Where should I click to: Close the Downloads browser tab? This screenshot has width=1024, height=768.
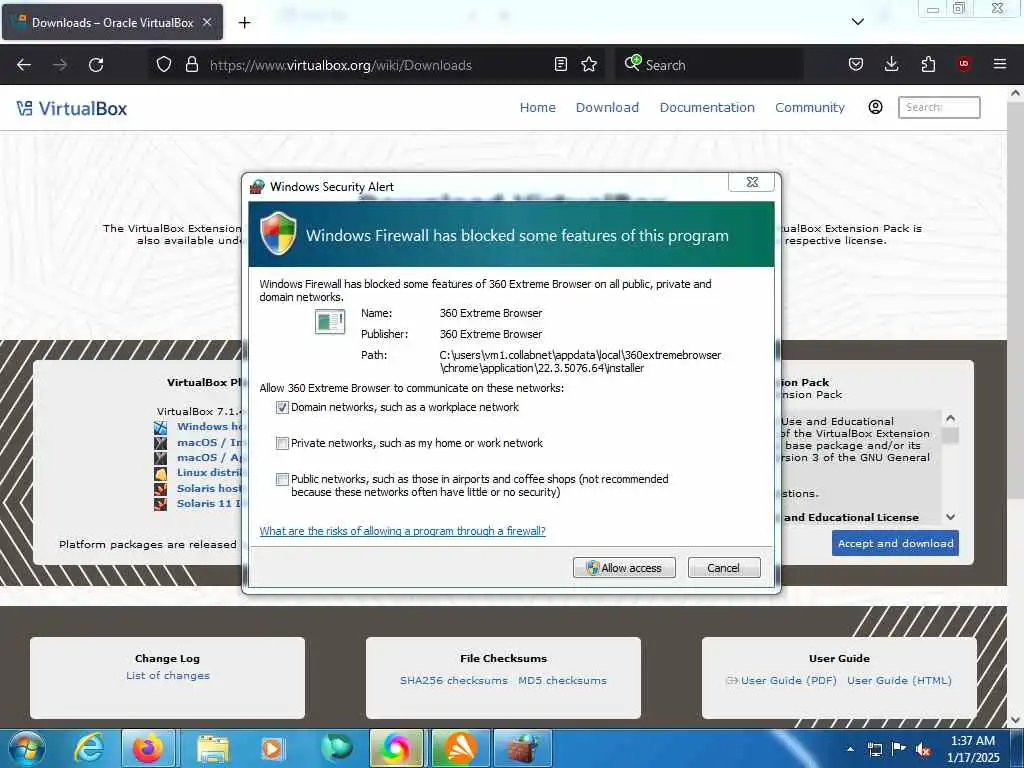[206, 22]
